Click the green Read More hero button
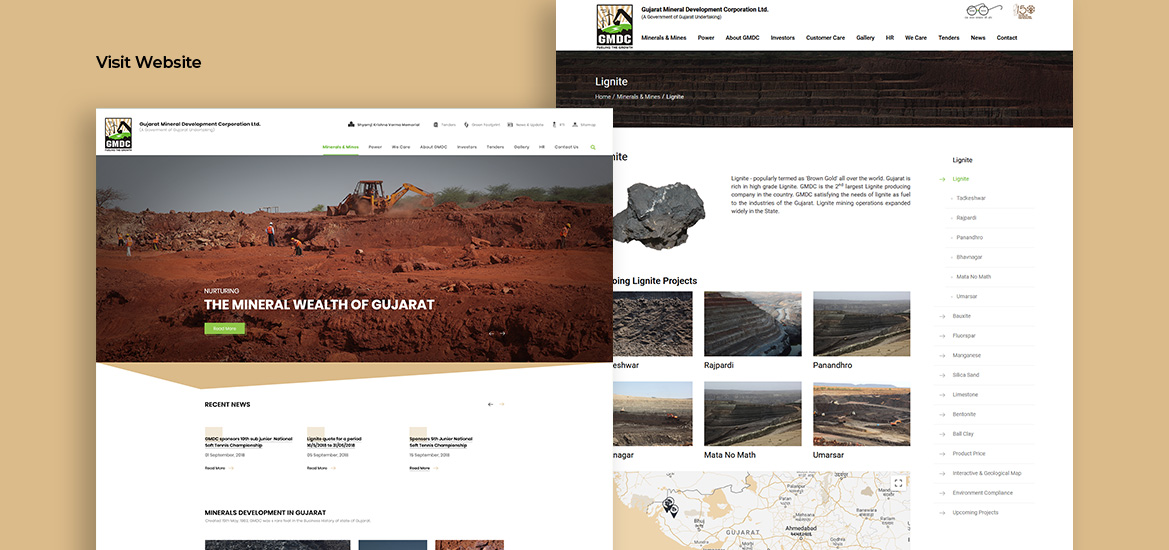1169x550 pixels. point(224,328)
